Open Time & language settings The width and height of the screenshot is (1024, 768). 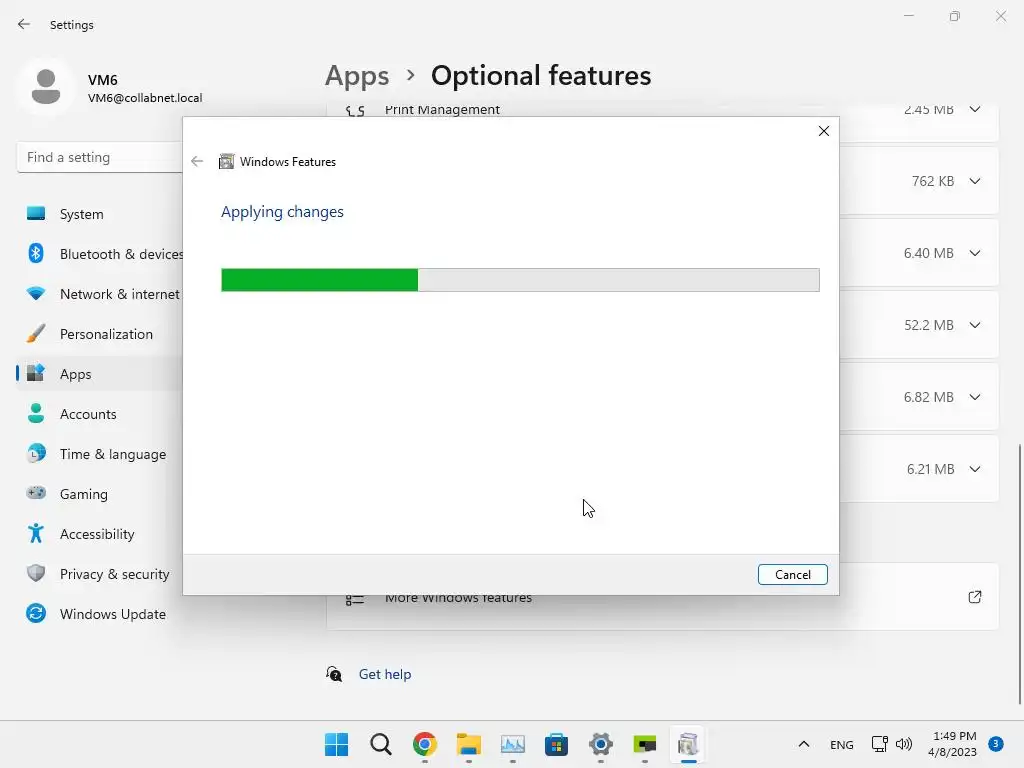pos(99,454)
